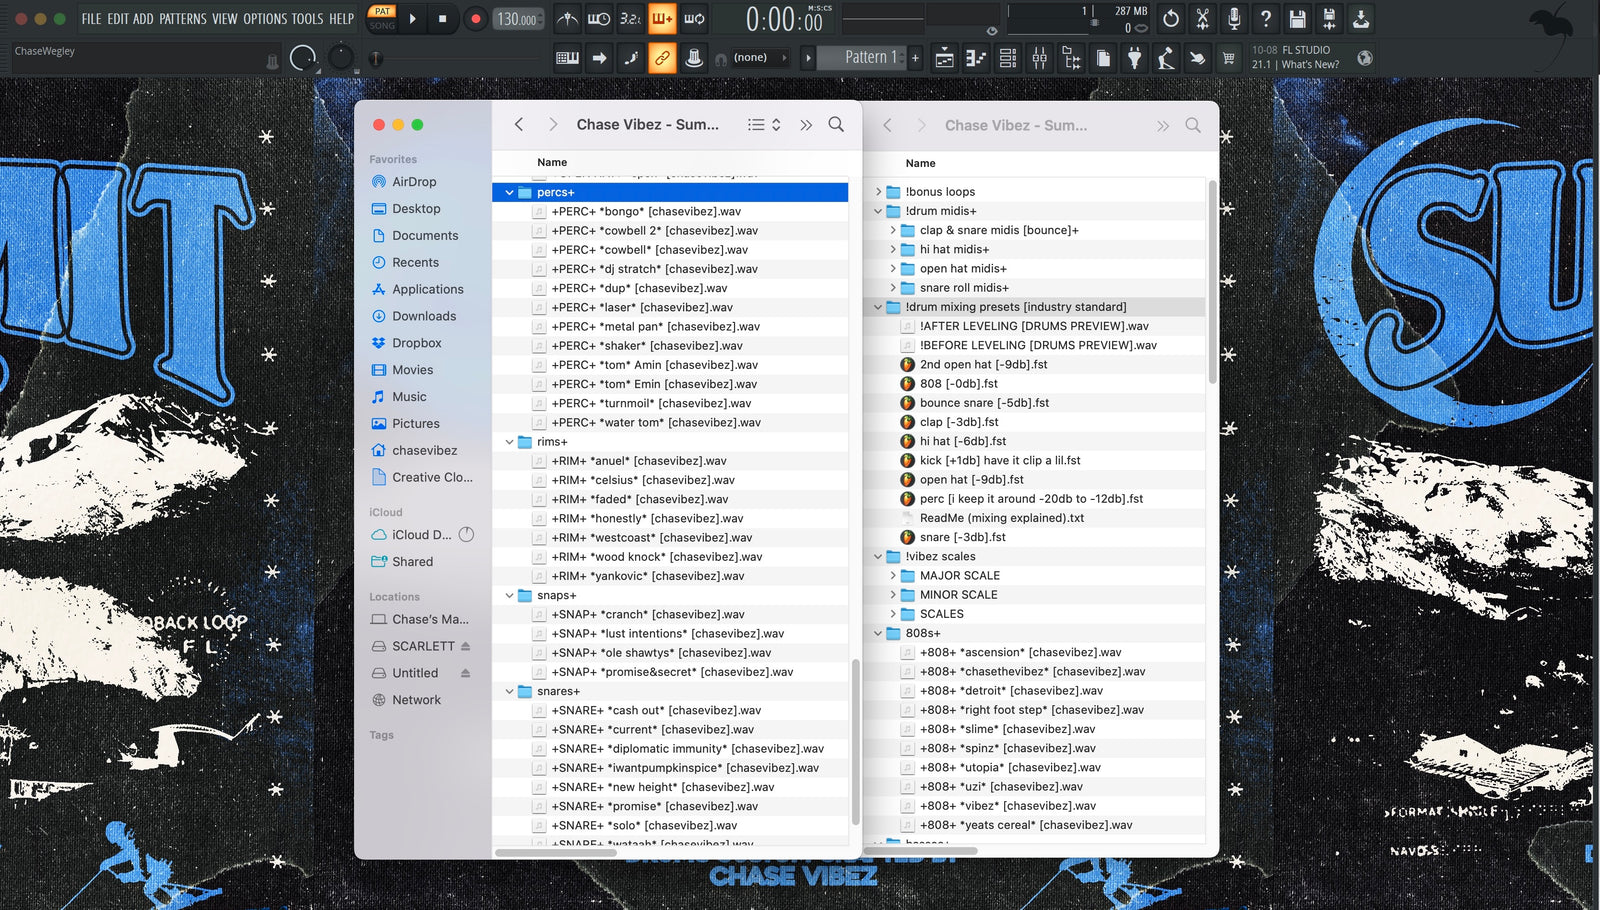The width and height of the screenshot is (1600, 910).
Task: Click the arrow left of Pattern 1
Action: coord(808,58)
